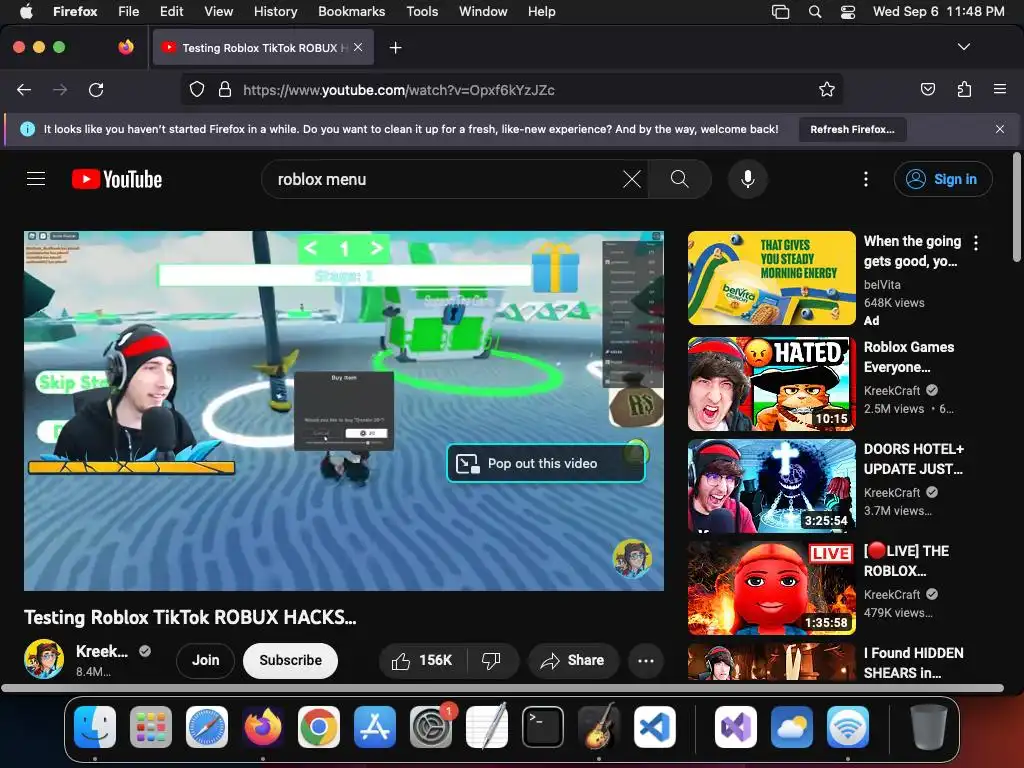Open the YouTube hamburger guide menu
The height and width of the screenshot is (768, 1024).
point(36,179)
